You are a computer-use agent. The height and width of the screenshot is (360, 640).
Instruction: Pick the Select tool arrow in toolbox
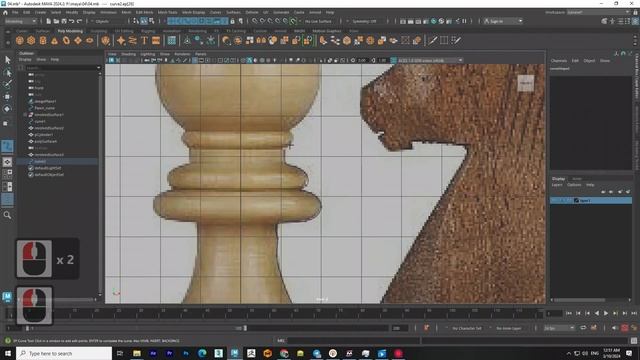click(x=7, y=60)
